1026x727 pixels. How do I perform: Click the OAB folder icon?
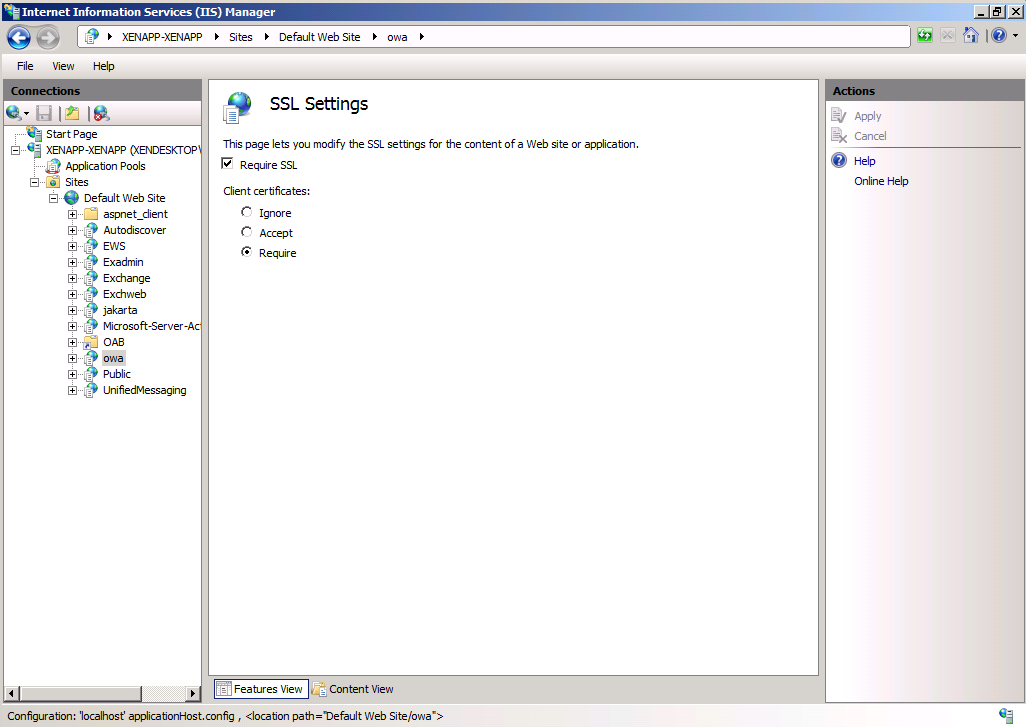tap(91, 342)
